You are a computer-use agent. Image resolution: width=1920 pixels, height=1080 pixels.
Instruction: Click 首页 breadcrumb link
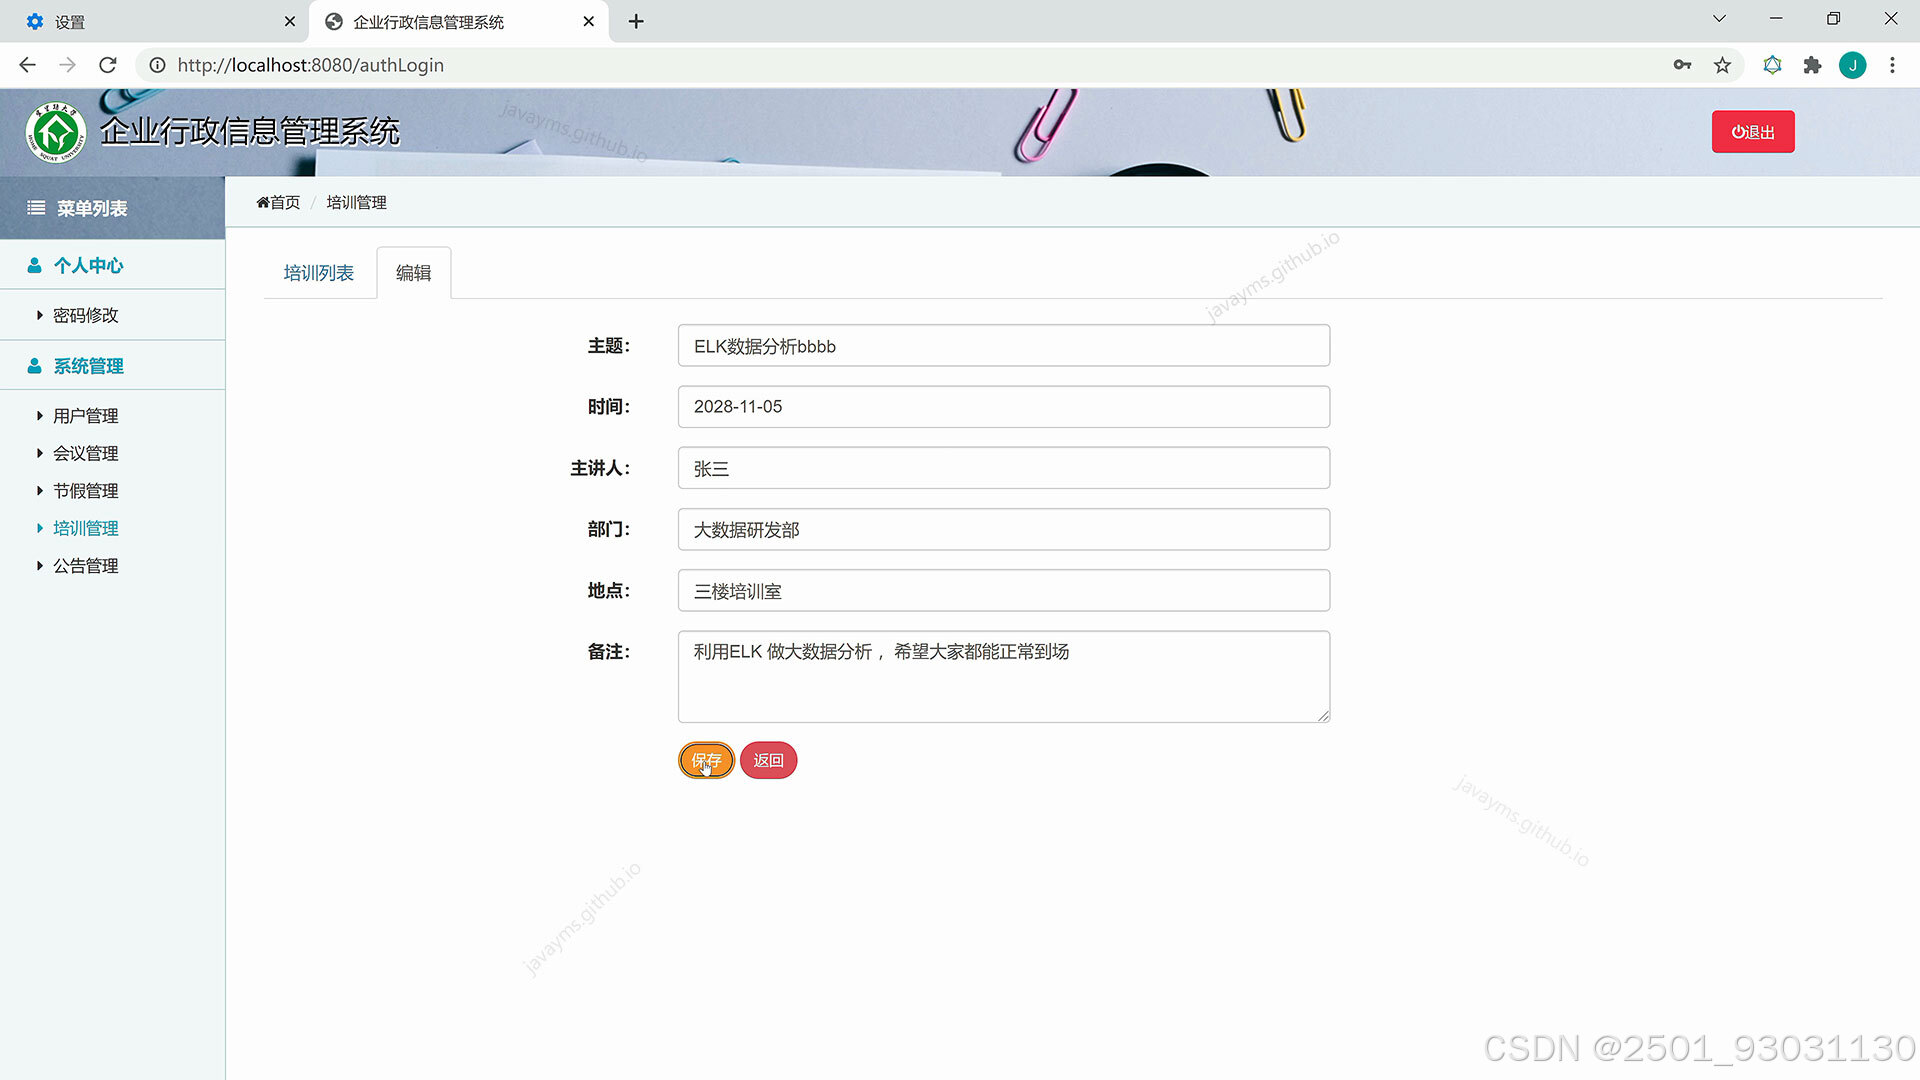pos(286,202)
